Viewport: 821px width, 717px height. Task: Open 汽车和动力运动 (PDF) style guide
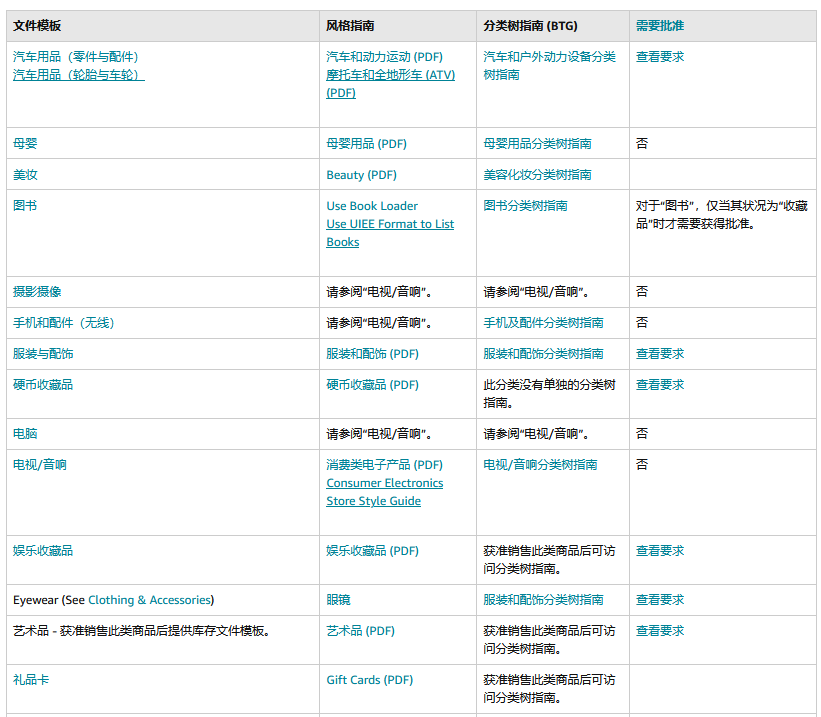tap(384, 57)
